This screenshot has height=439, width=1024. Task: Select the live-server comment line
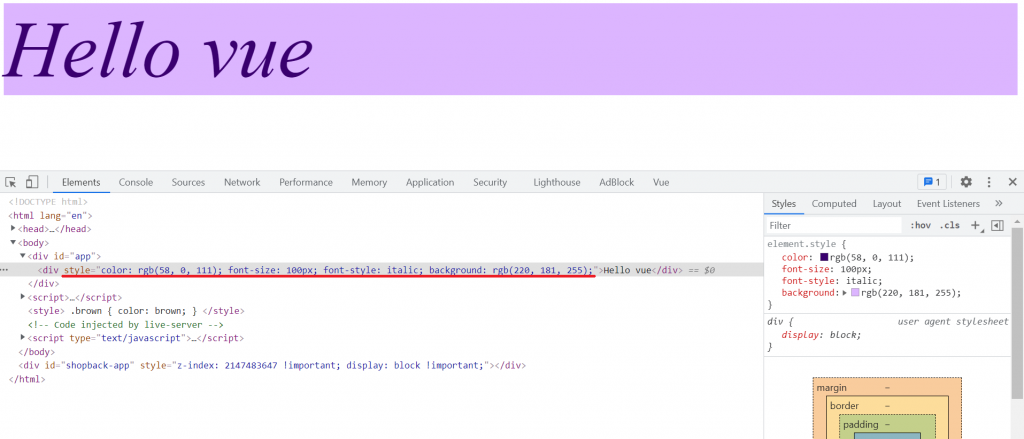tap(126, 325)
